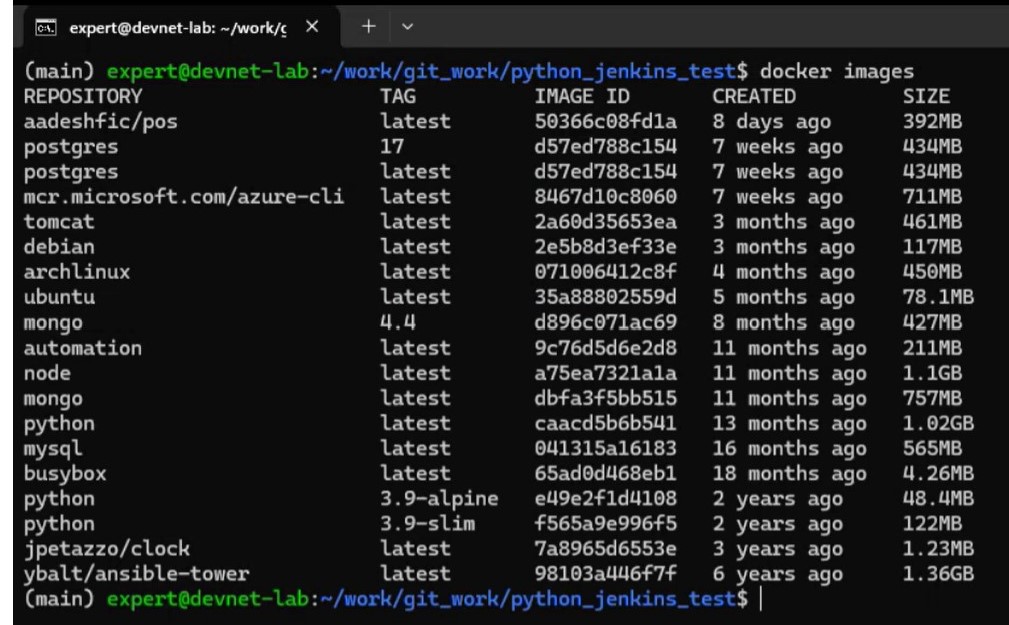Close the expert@devnet-lab terminal tab
The height and width of the screenshot is (625, 1009).
point(312,27)
